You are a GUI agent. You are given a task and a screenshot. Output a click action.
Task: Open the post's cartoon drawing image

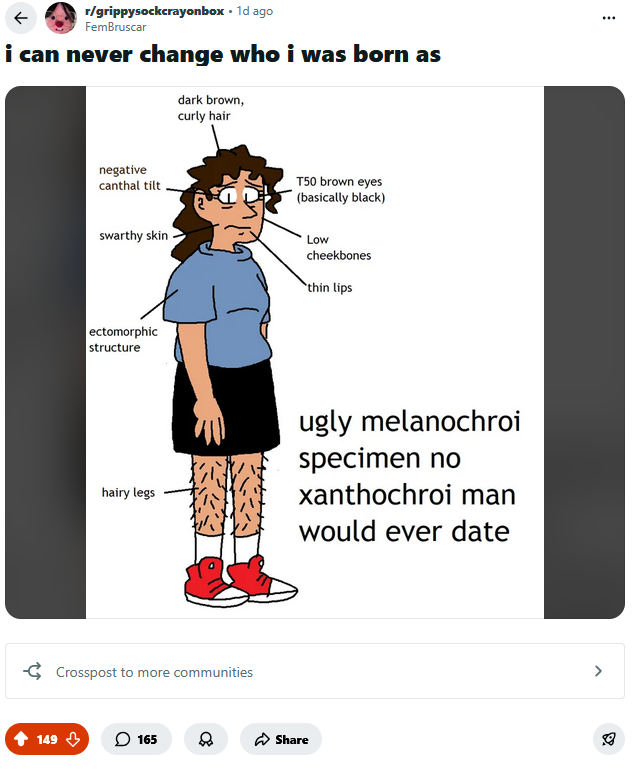(314, 352)
